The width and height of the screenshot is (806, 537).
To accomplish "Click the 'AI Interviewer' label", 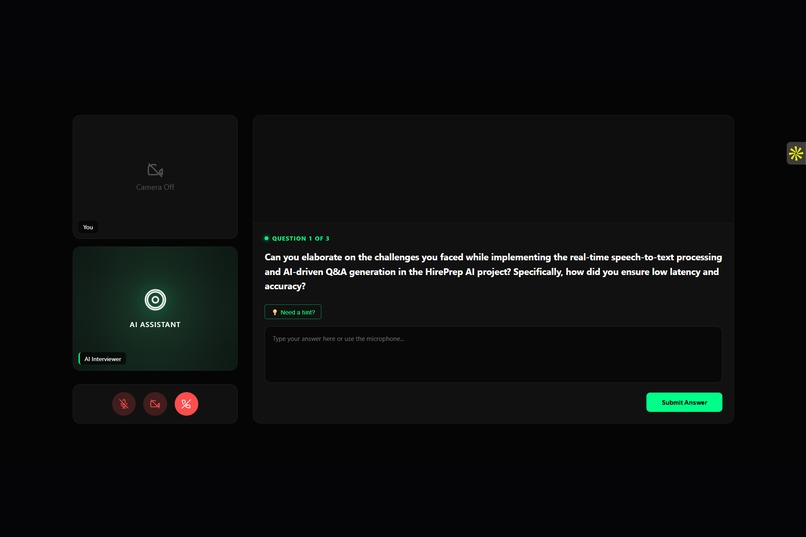I will coord(102,359).
